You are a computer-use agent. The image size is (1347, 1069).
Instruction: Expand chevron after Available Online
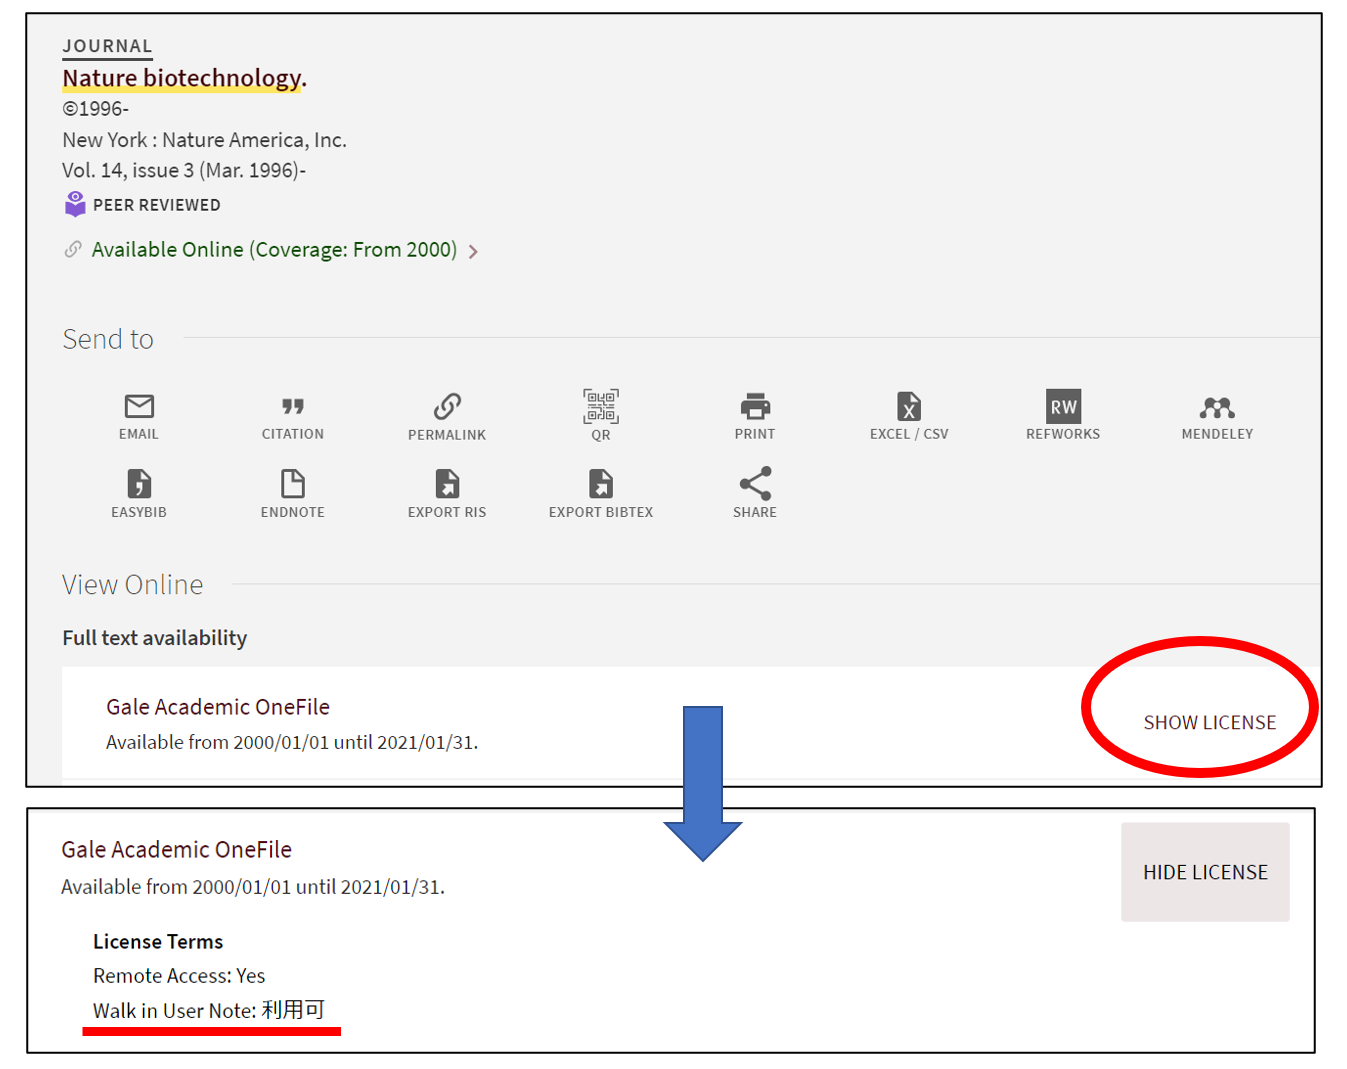tap(473, 251)
